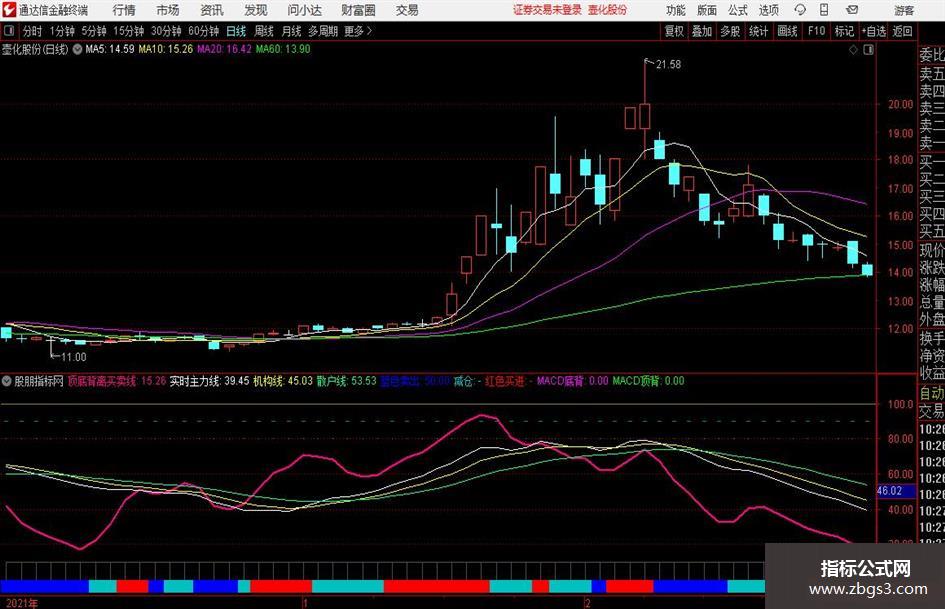Expand the 股朋指标网 indicator dropdown arrow
The image size is (945, 609).
pyautogui.click(x=7, y=381)
